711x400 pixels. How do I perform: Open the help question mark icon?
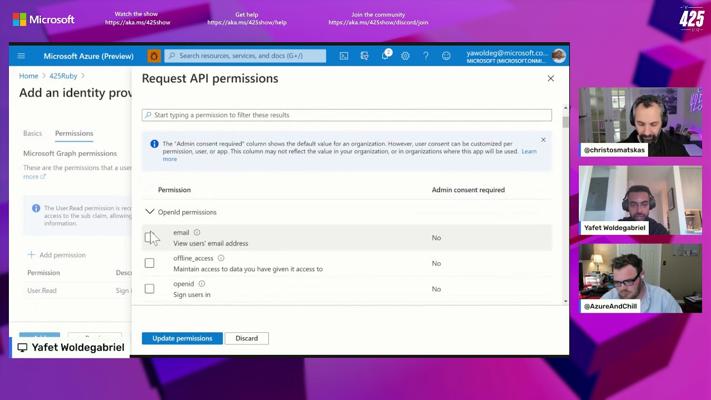click(426, 56)
